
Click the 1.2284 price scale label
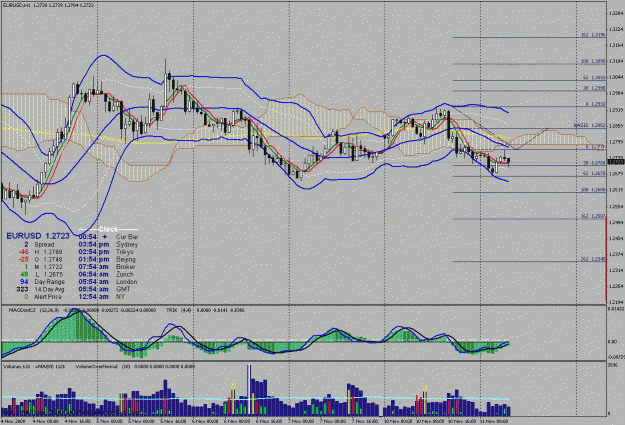pos(615,13)
